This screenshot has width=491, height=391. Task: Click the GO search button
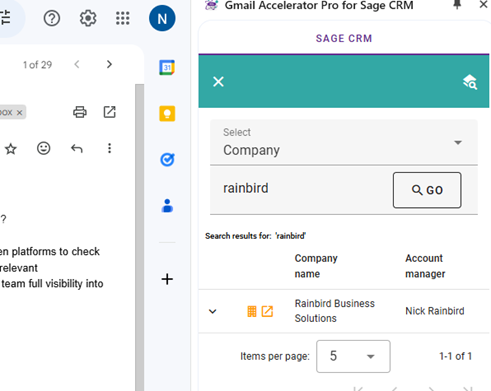[427, 190]
